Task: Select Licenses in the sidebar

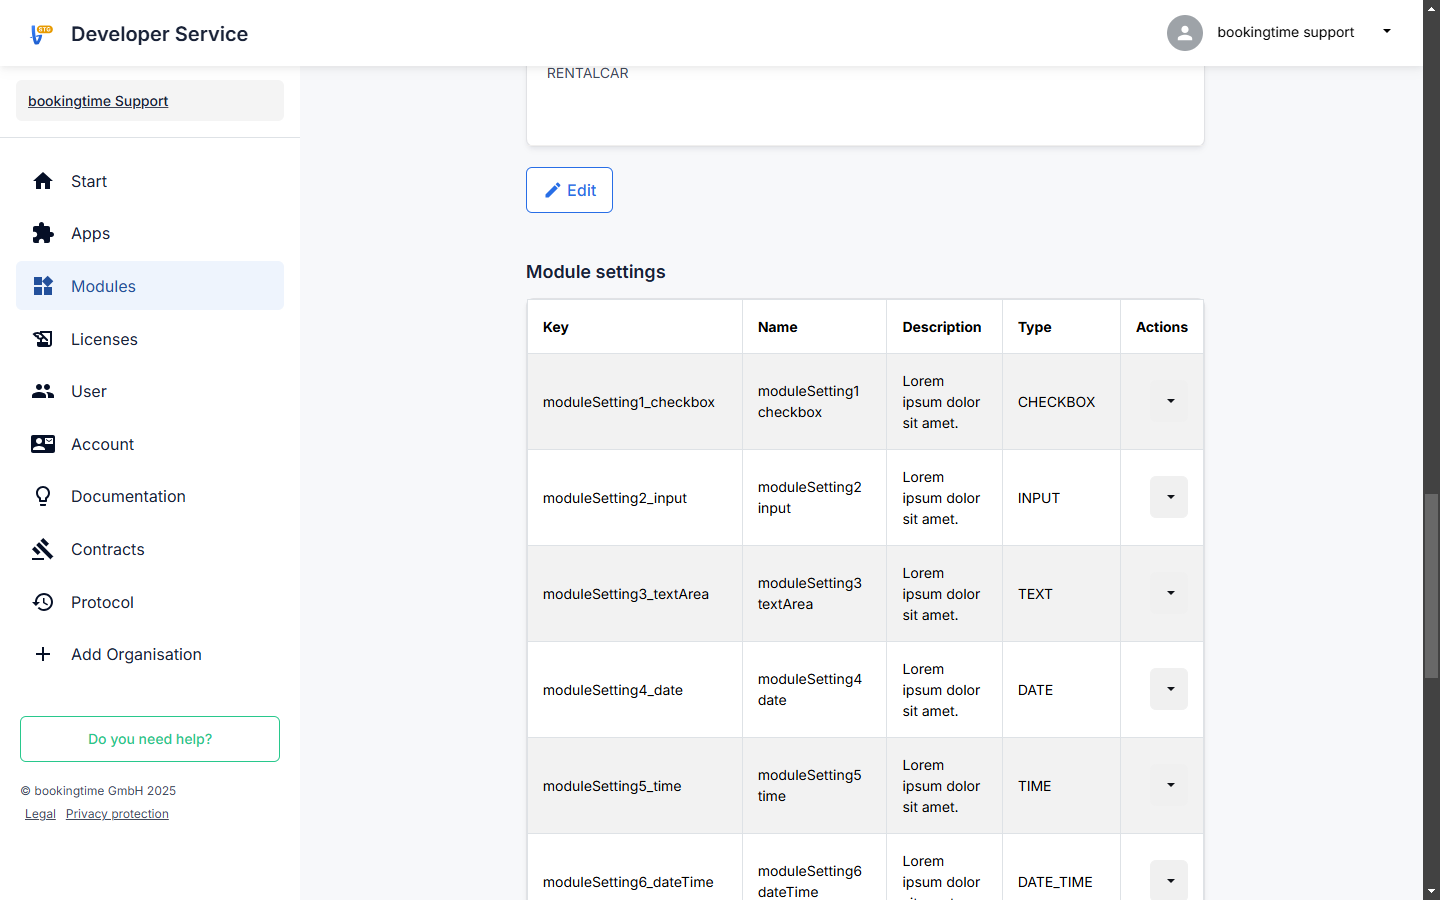Action: click(150, 339)
